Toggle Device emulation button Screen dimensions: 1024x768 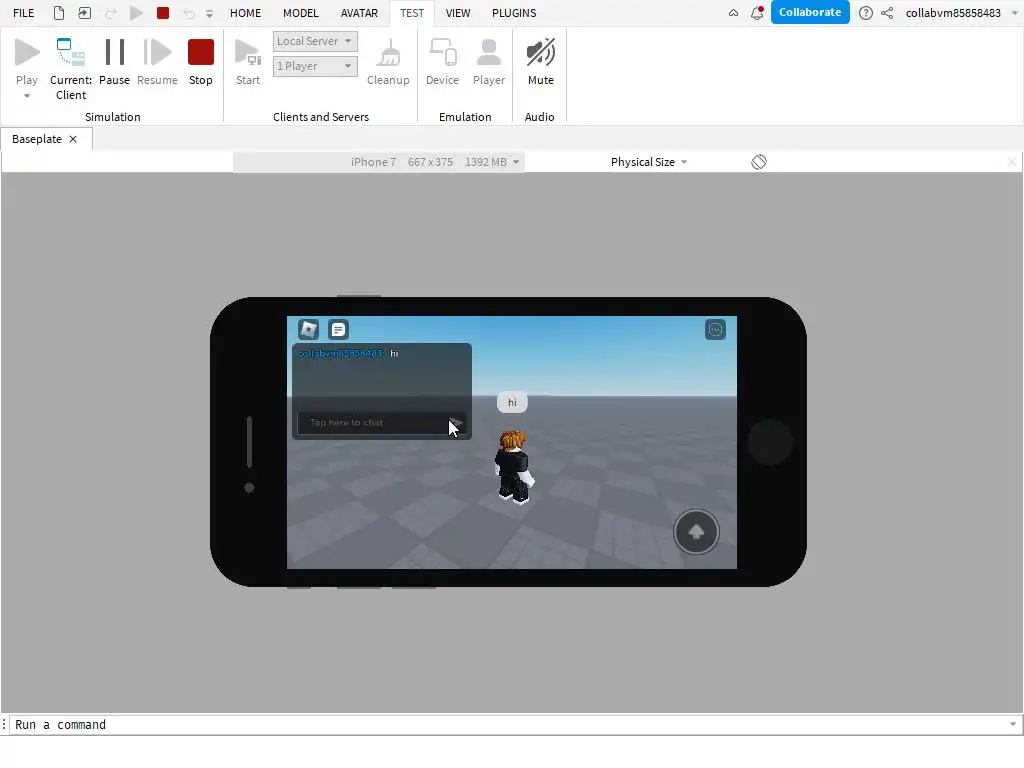coord(442,61)
